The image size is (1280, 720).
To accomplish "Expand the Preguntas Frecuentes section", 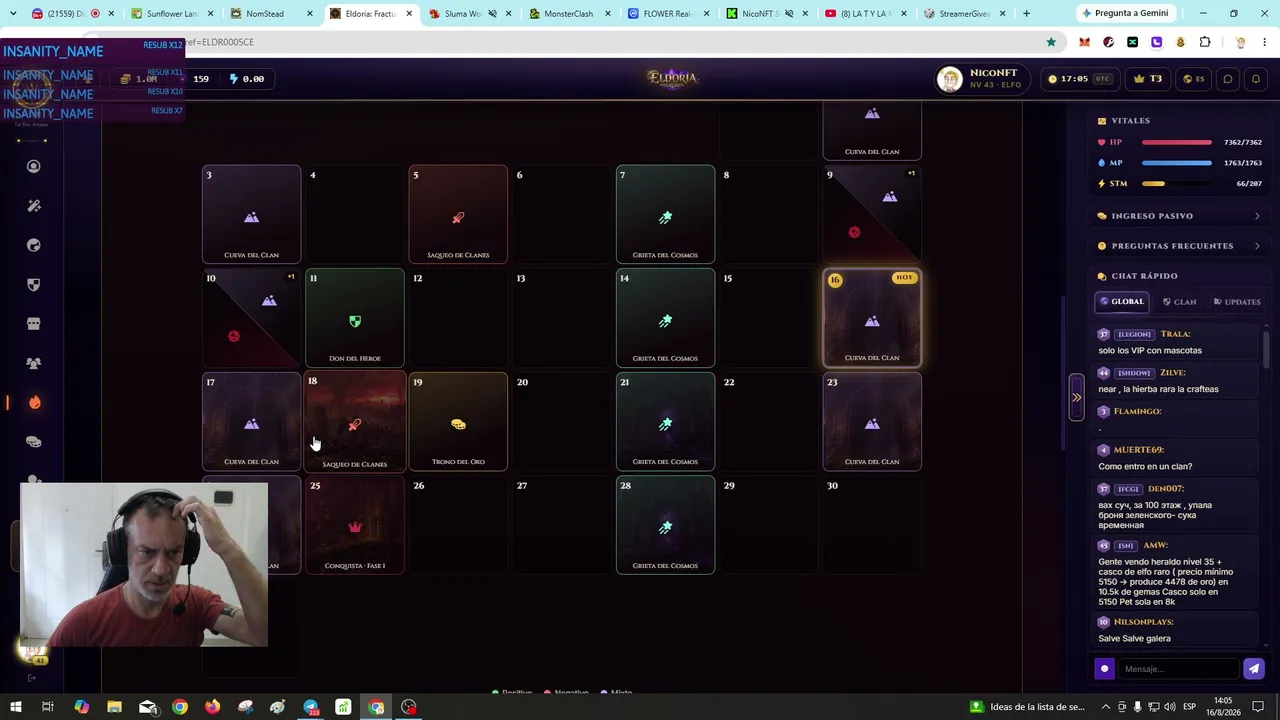I will pyautogui.click(x=1179, y=246).
